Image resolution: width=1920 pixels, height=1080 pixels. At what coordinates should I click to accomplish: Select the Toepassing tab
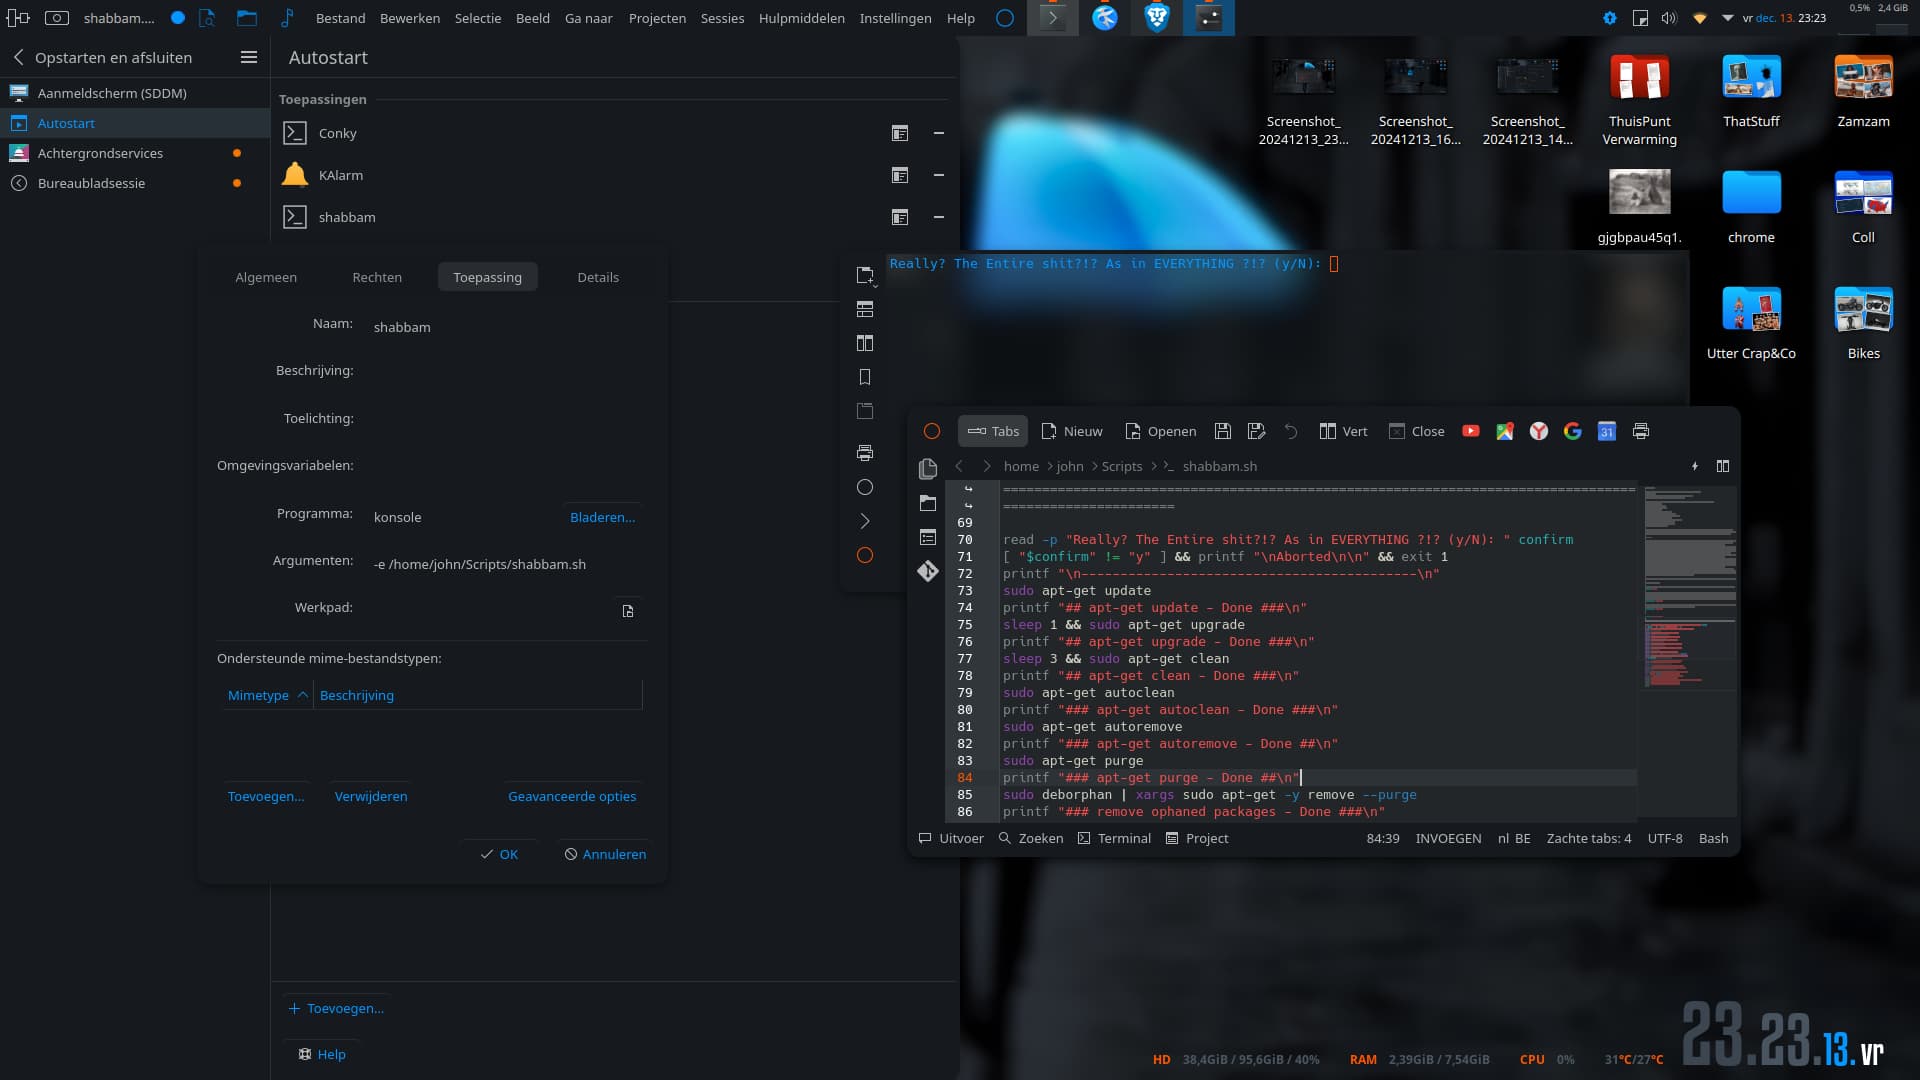[x=487, y=277]
